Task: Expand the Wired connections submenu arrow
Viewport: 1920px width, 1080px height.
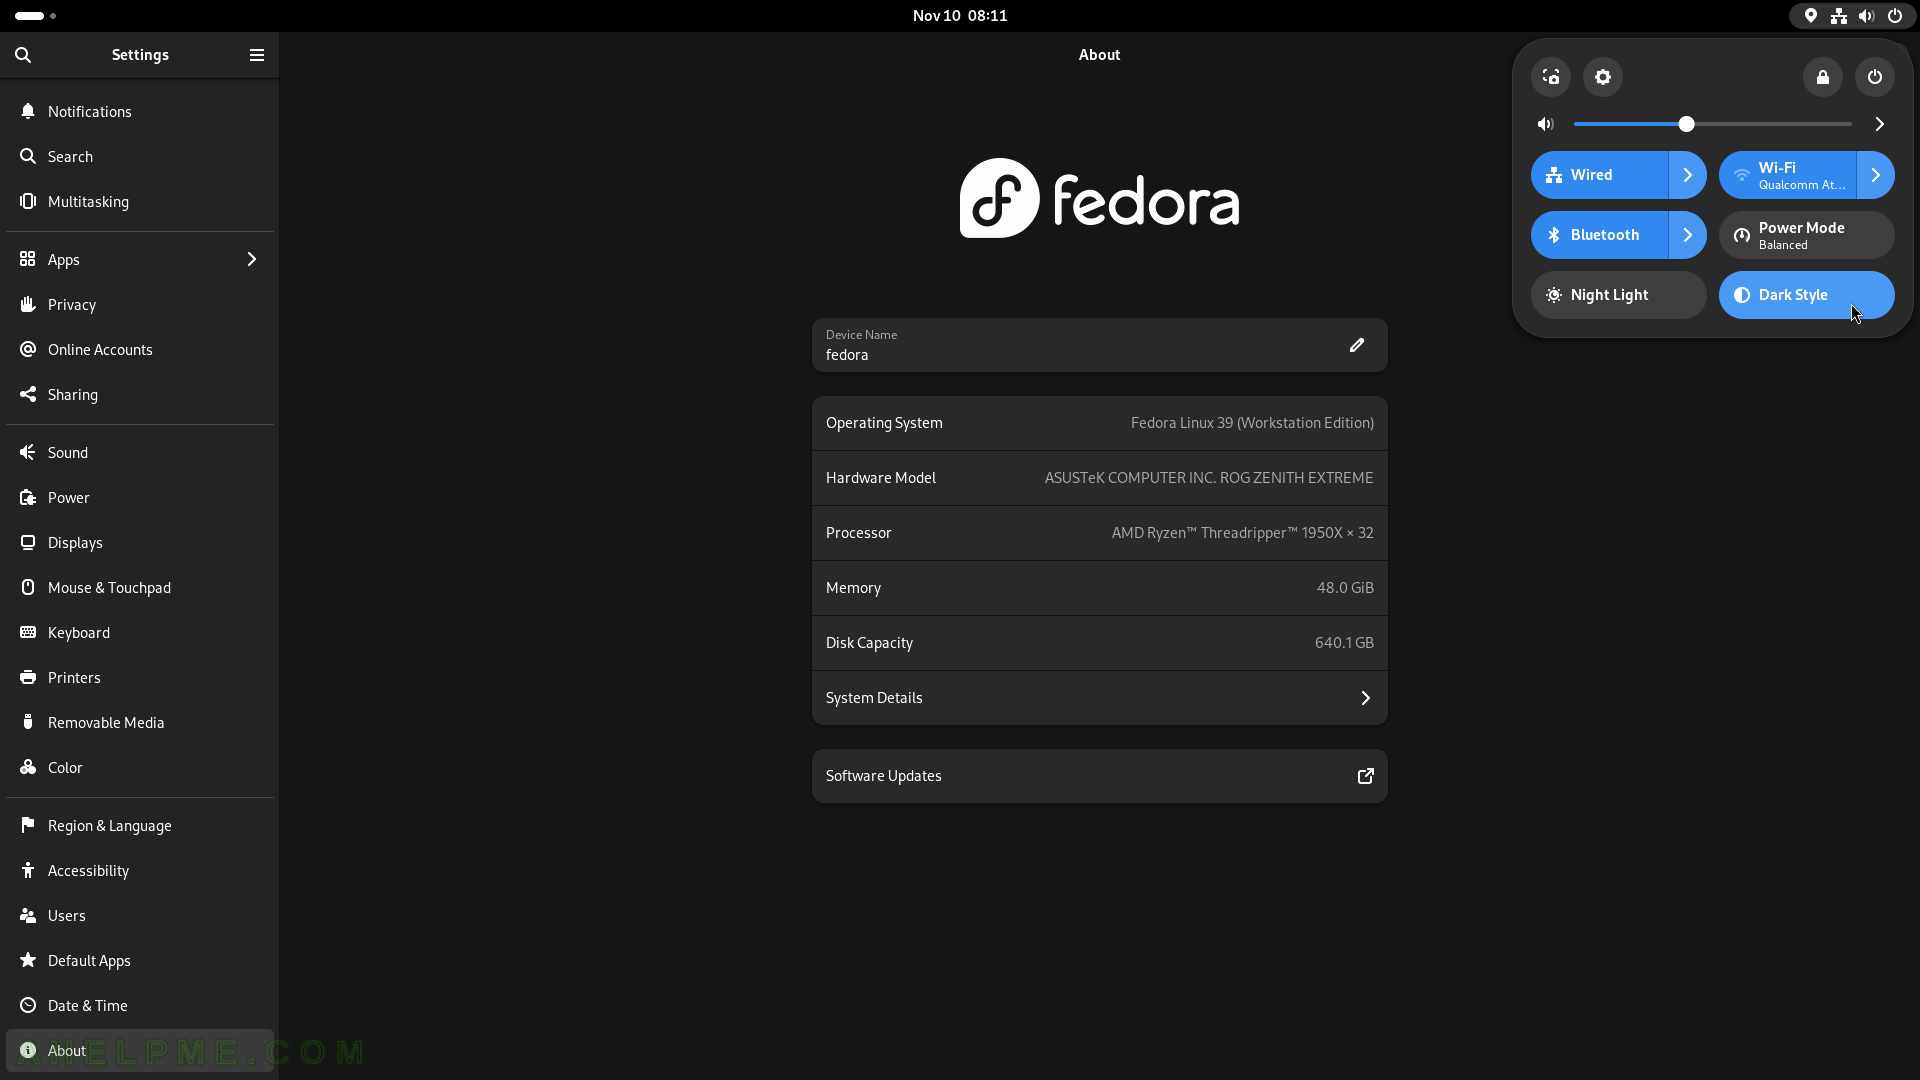Action: tap(1688, 175)
